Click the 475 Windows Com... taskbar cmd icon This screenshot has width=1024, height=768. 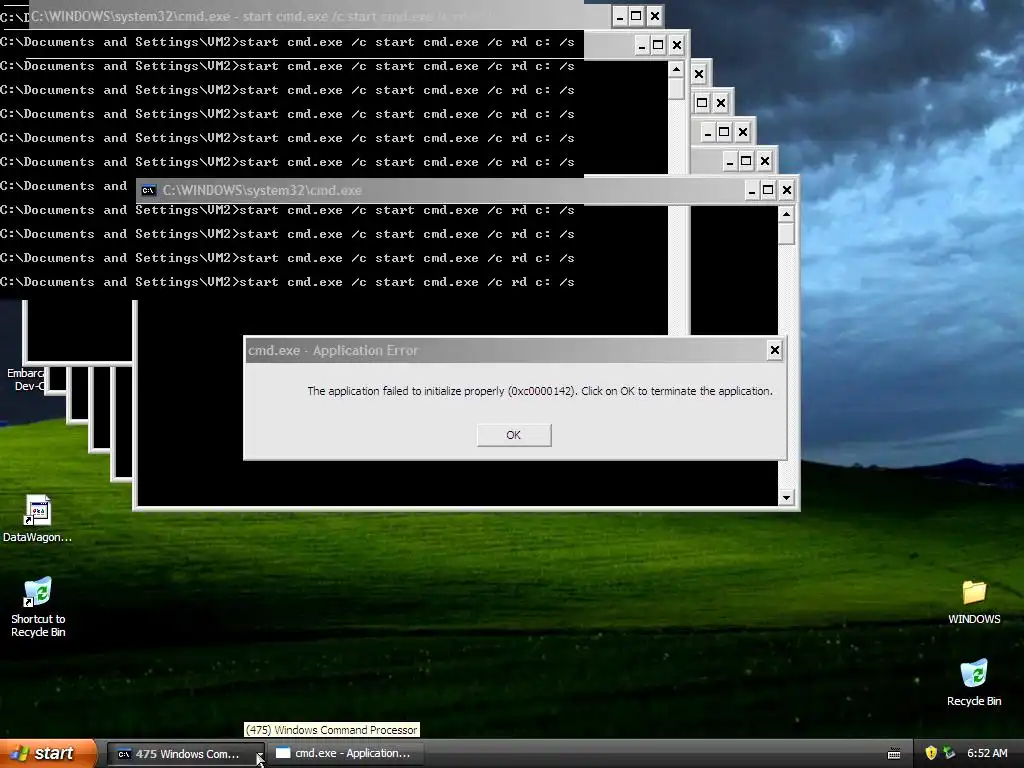[124, 754]
